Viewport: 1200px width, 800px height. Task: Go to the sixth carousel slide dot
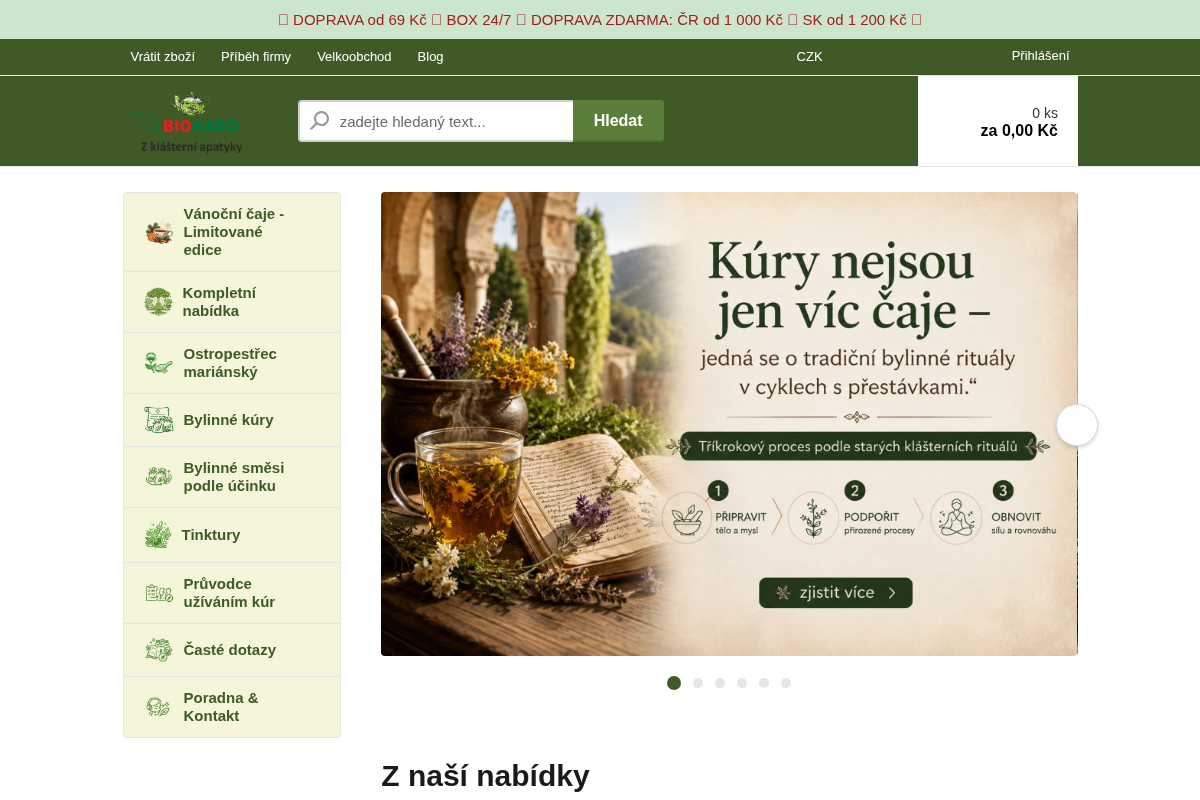(x=786, y=683)
